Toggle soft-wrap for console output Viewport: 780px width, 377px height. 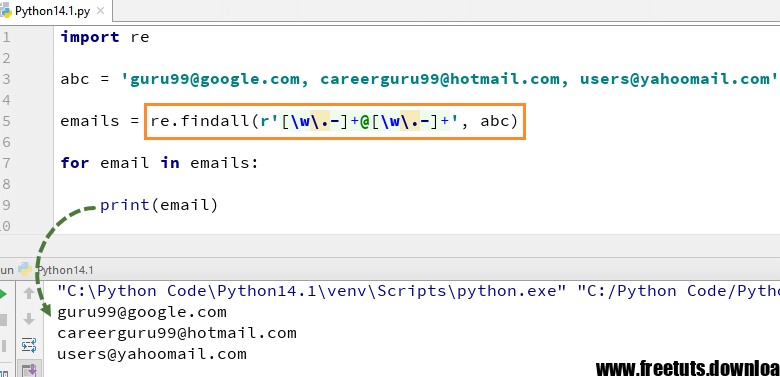point(29,345)
